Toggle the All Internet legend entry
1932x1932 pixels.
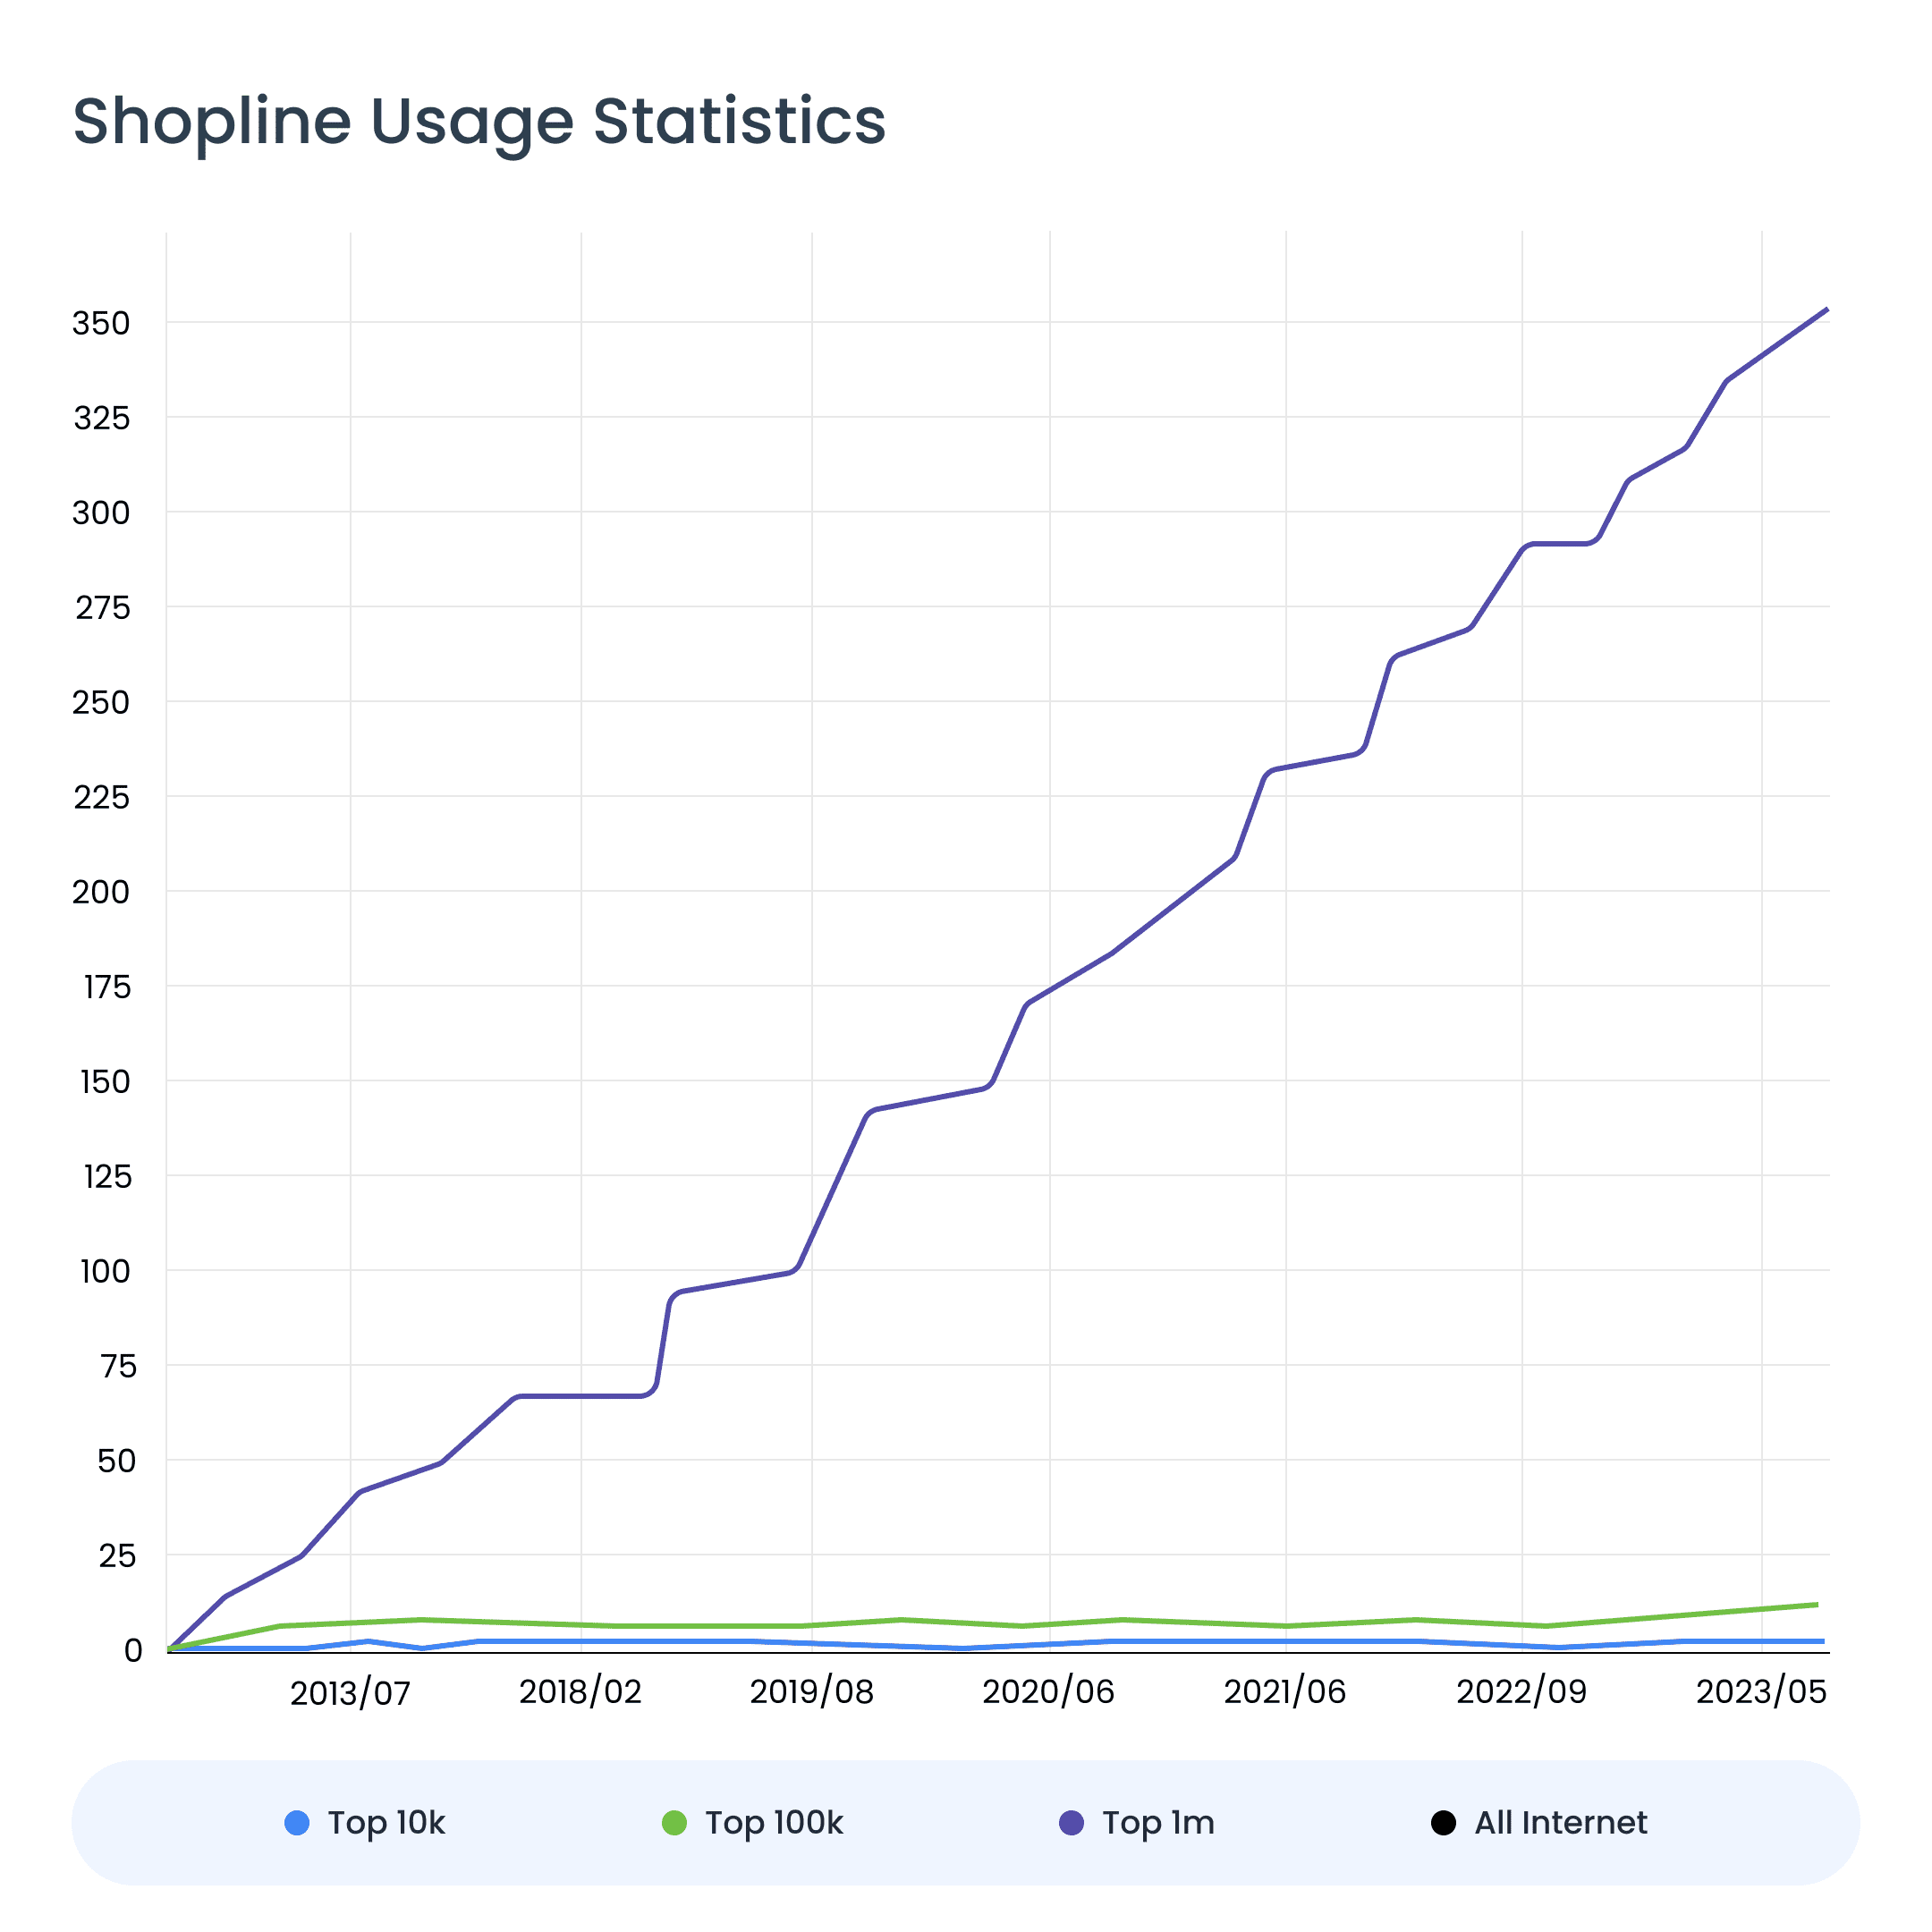pyautogui.click(x=1539, y=1823)
